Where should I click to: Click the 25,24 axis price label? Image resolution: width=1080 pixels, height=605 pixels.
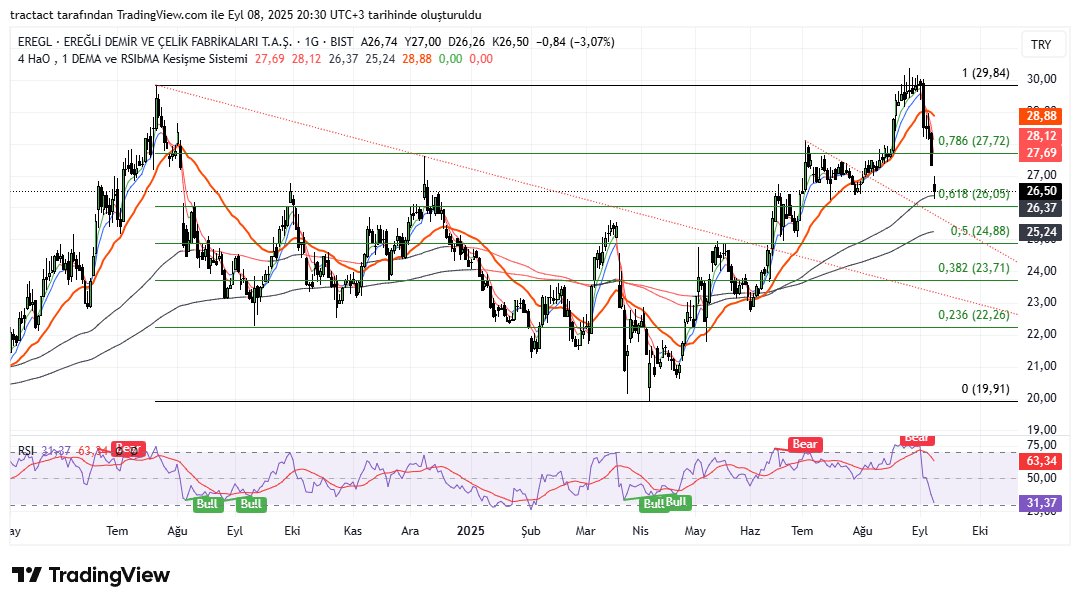point(1041,232)
